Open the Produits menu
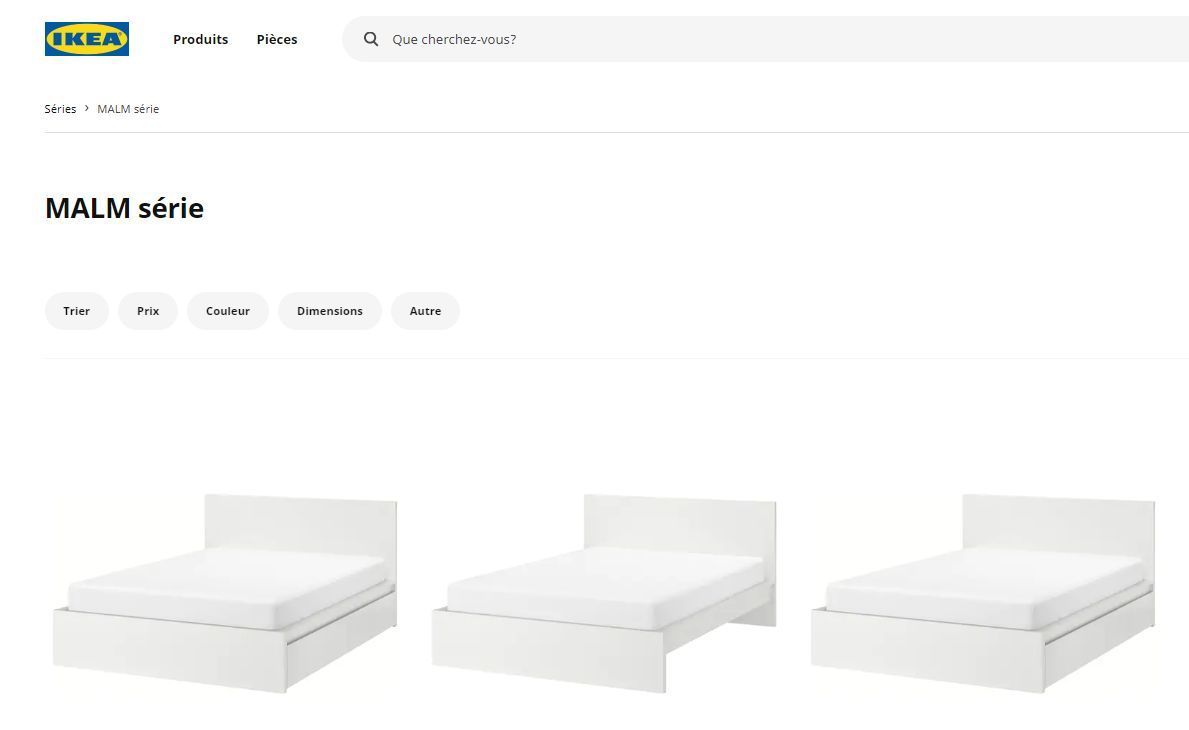The width and height of the screenshot is (1189, 730). point(200,39)
